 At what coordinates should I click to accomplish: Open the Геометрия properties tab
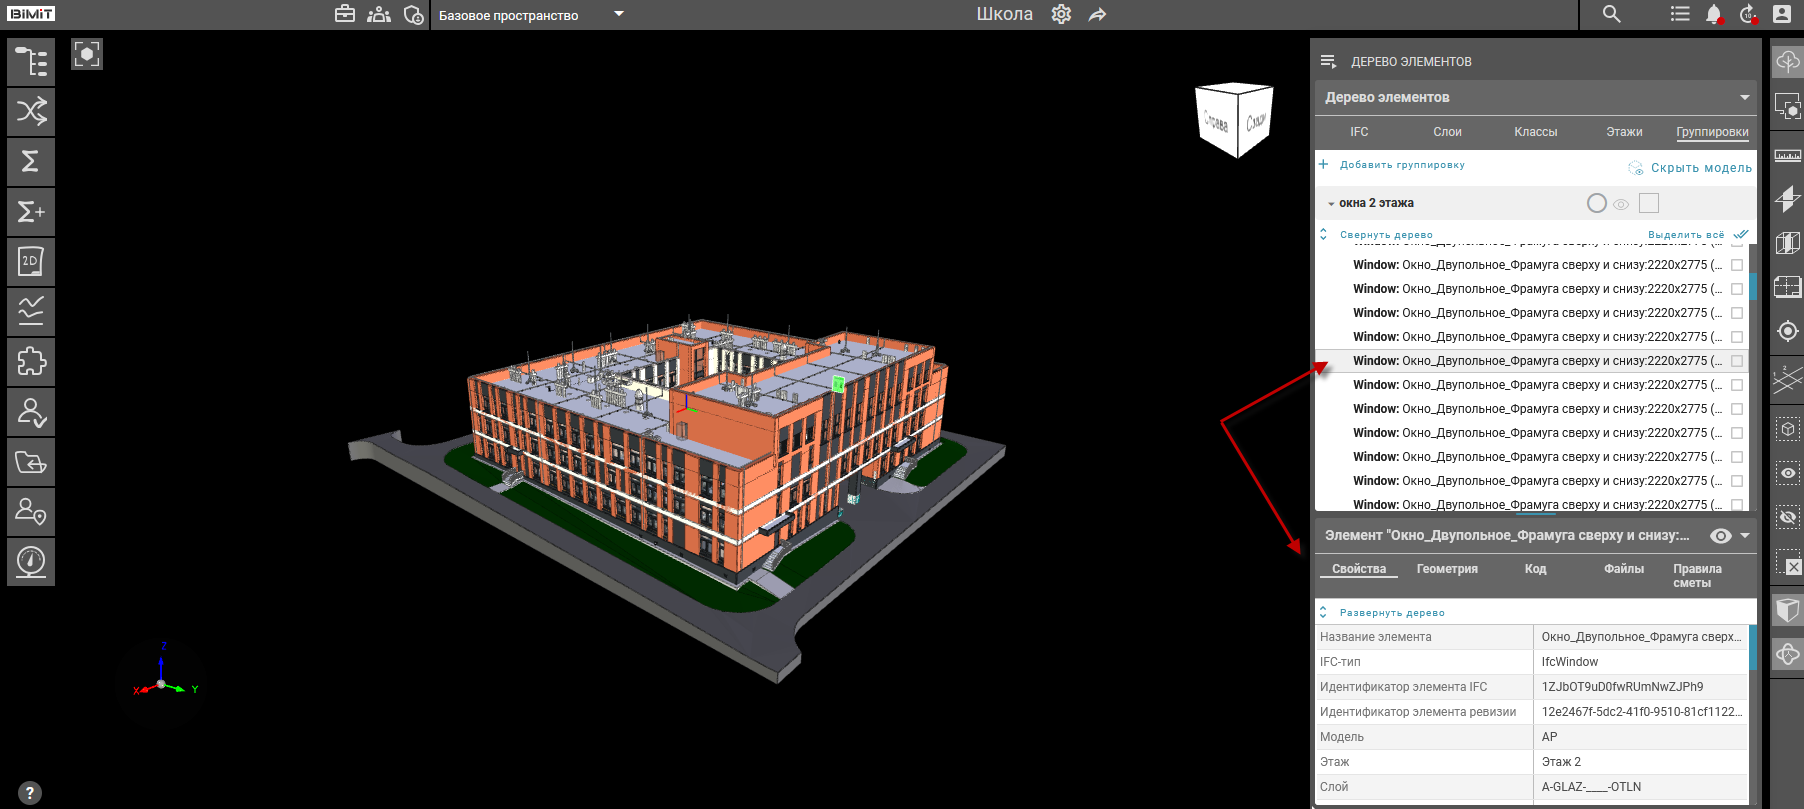pyautogui.click(x=1446, y=569)
